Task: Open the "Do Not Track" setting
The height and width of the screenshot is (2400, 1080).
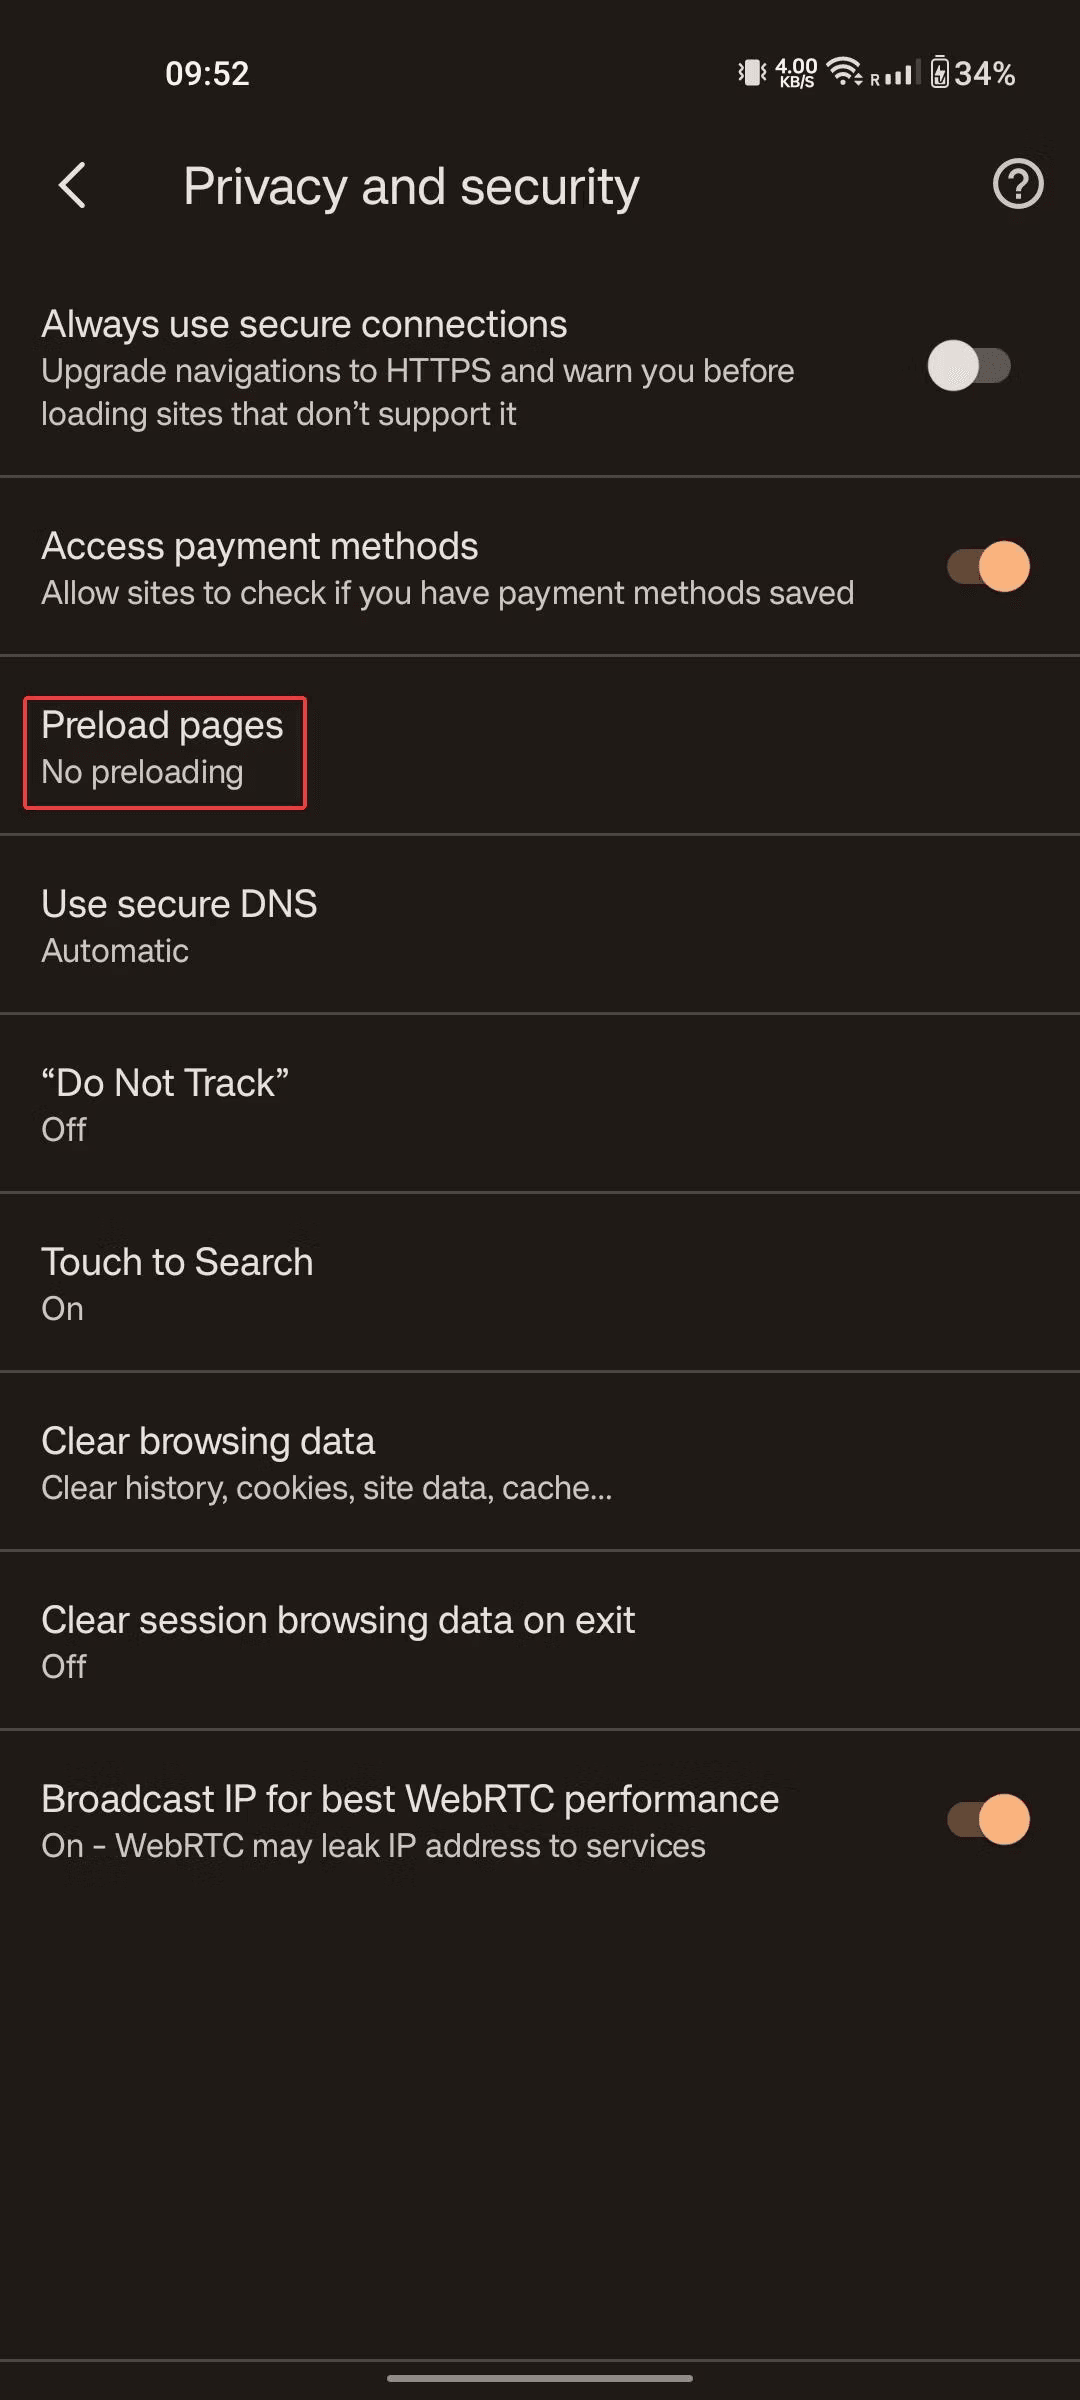Action: (165, 1104)
